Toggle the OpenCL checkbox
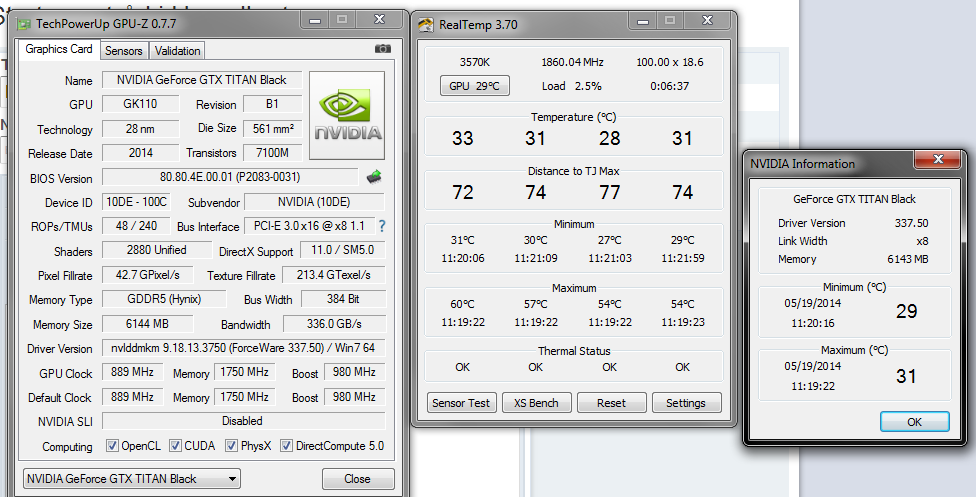Image resolution: width=976 pixels, height=497 pixels. [113, 445]
